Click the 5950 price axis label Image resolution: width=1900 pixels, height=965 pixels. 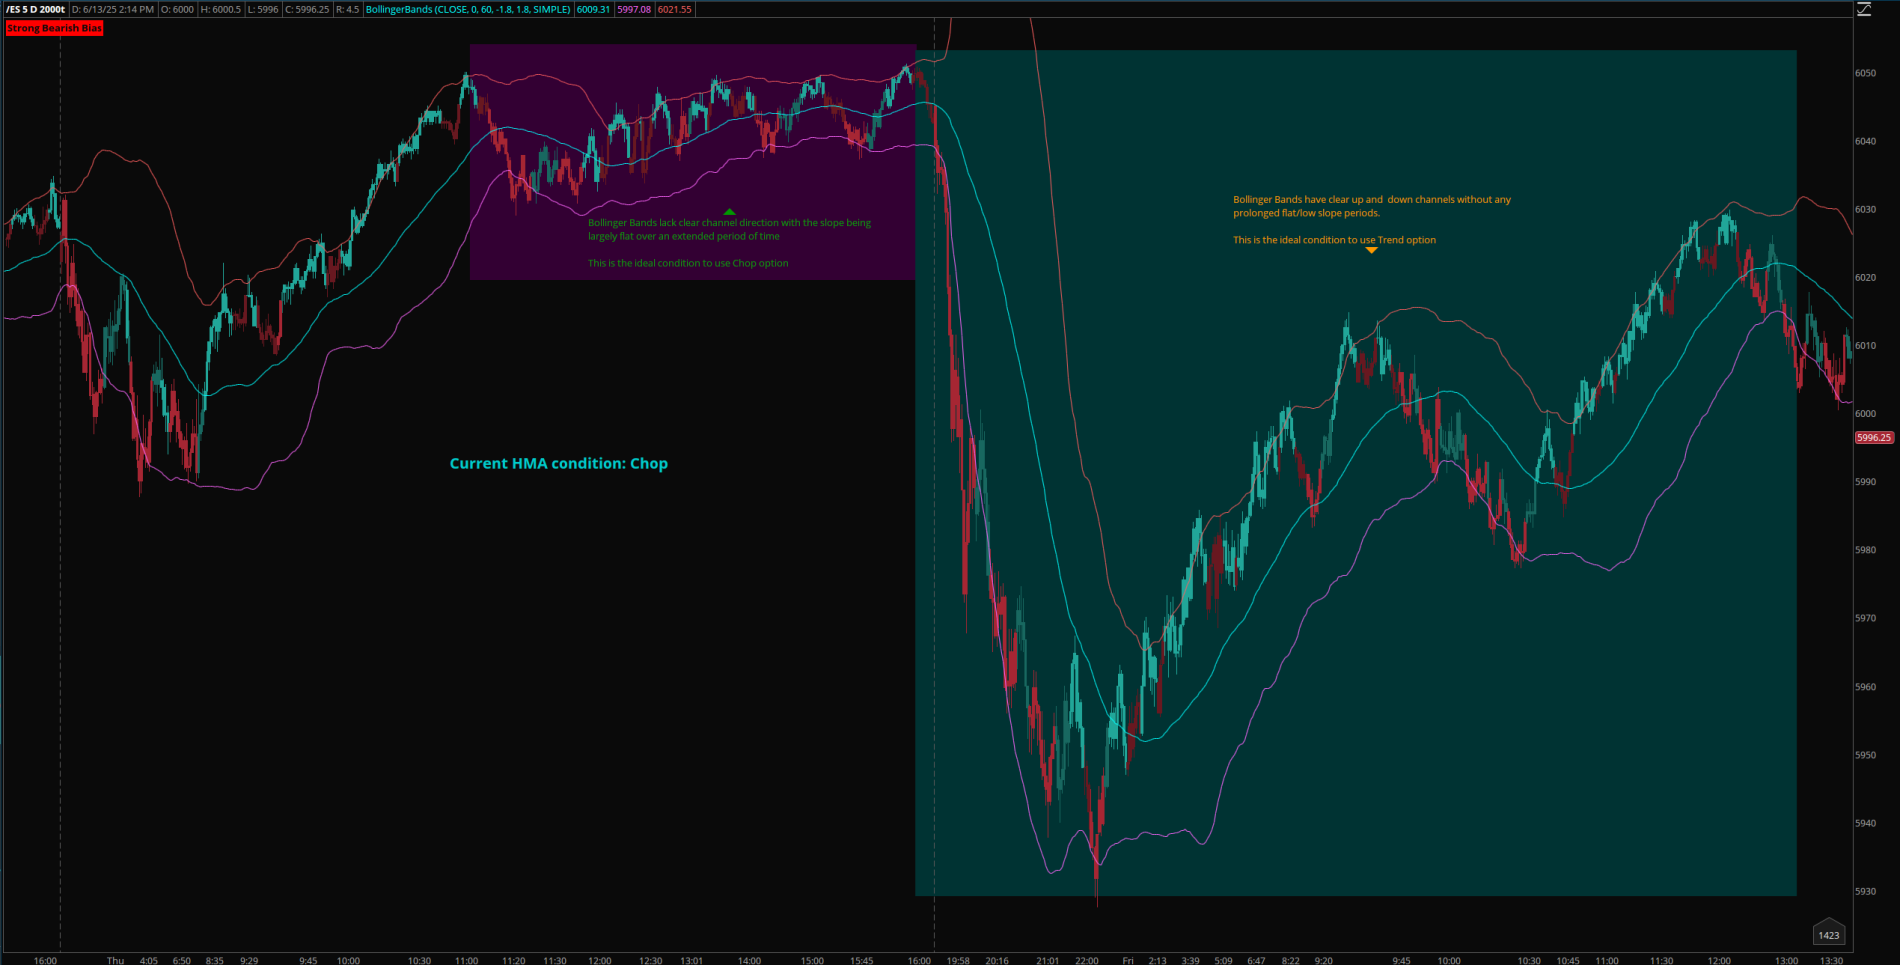[1865, 755]
